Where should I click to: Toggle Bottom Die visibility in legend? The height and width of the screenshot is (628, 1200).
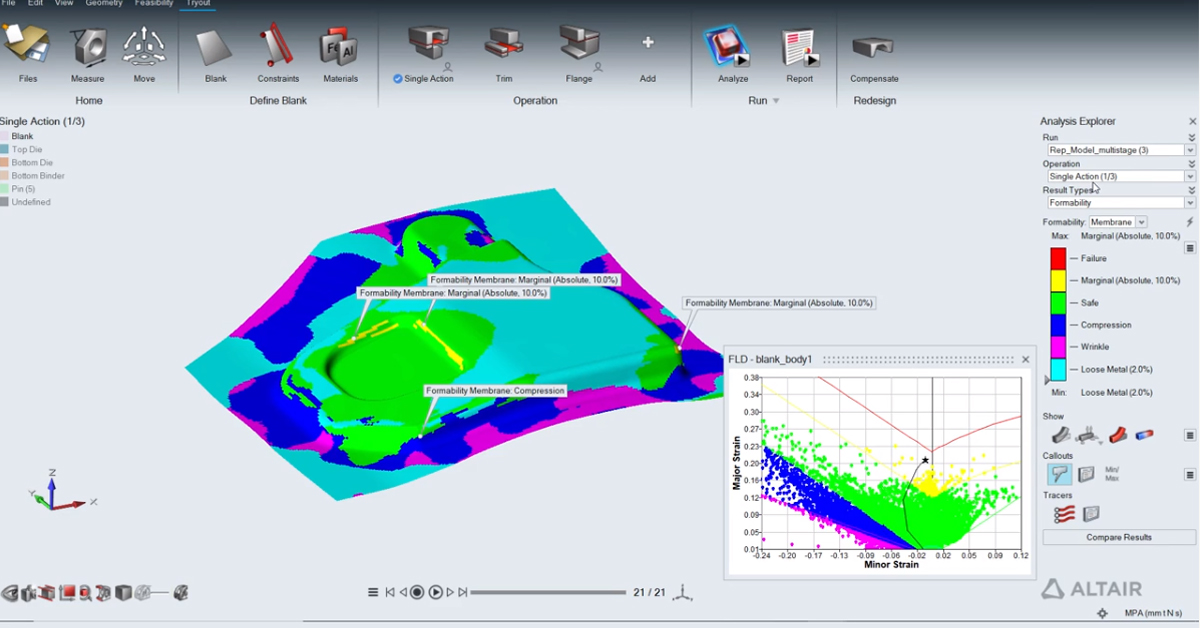[27, 162]
